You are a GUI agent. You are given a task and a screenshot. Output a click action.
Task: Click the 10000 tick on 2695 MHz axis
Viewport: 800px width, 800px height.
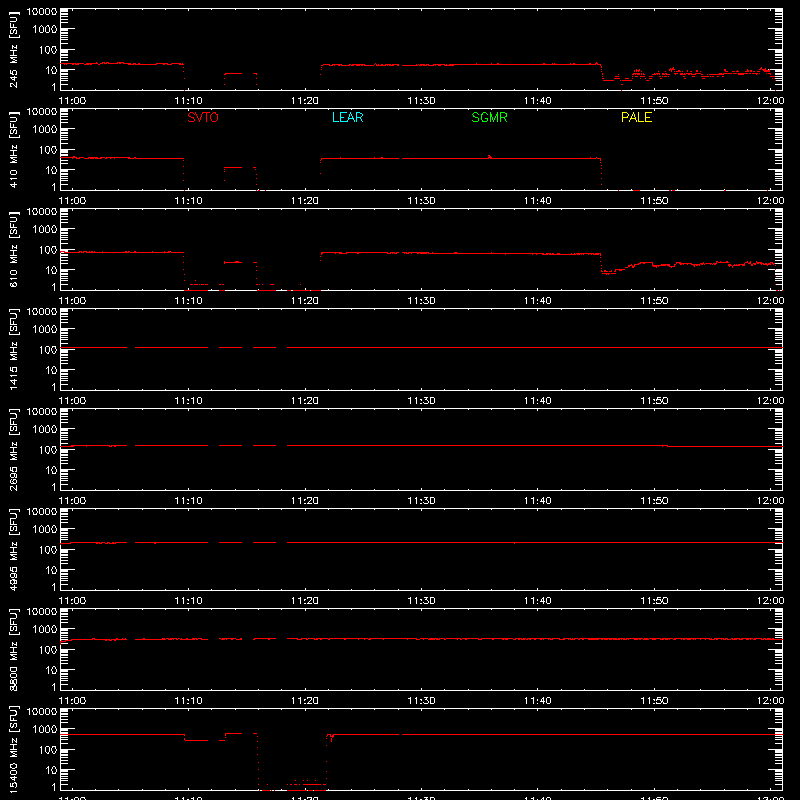42,412
